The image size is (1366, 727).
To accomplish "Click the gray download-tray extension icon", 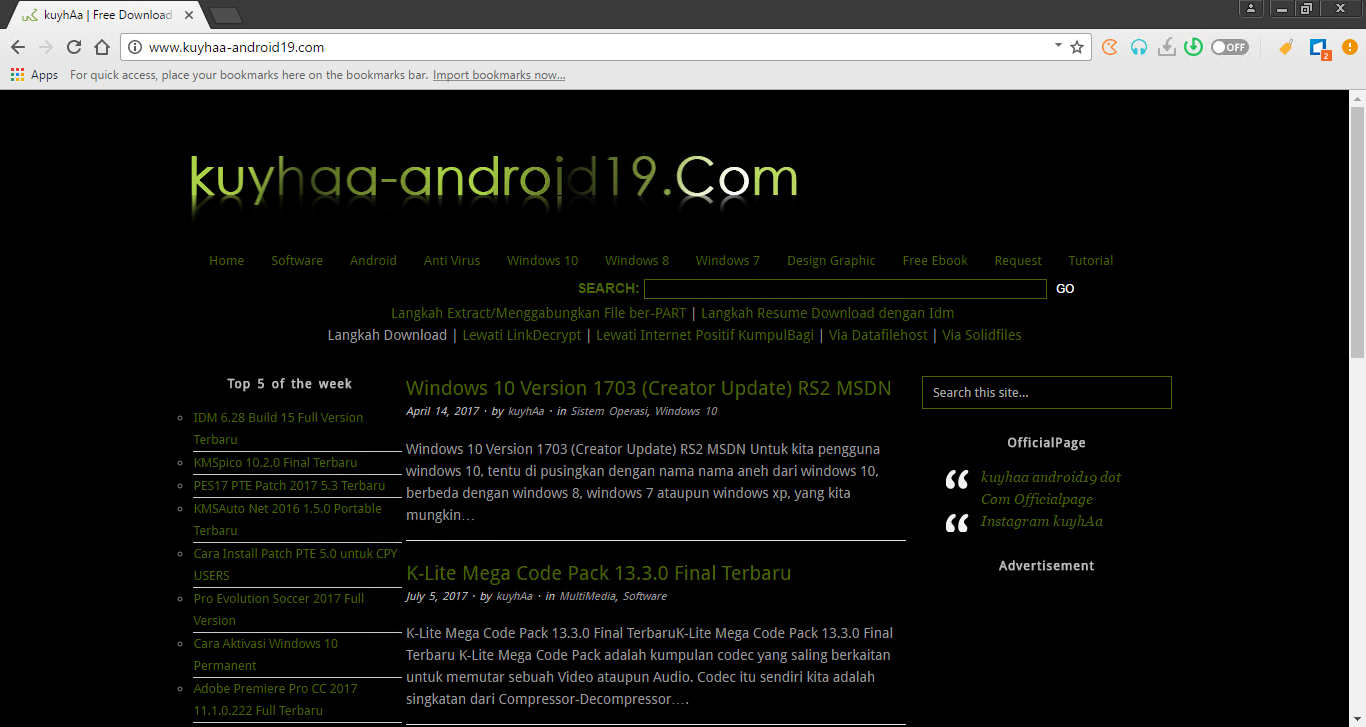I will [x=1166, y=47].
